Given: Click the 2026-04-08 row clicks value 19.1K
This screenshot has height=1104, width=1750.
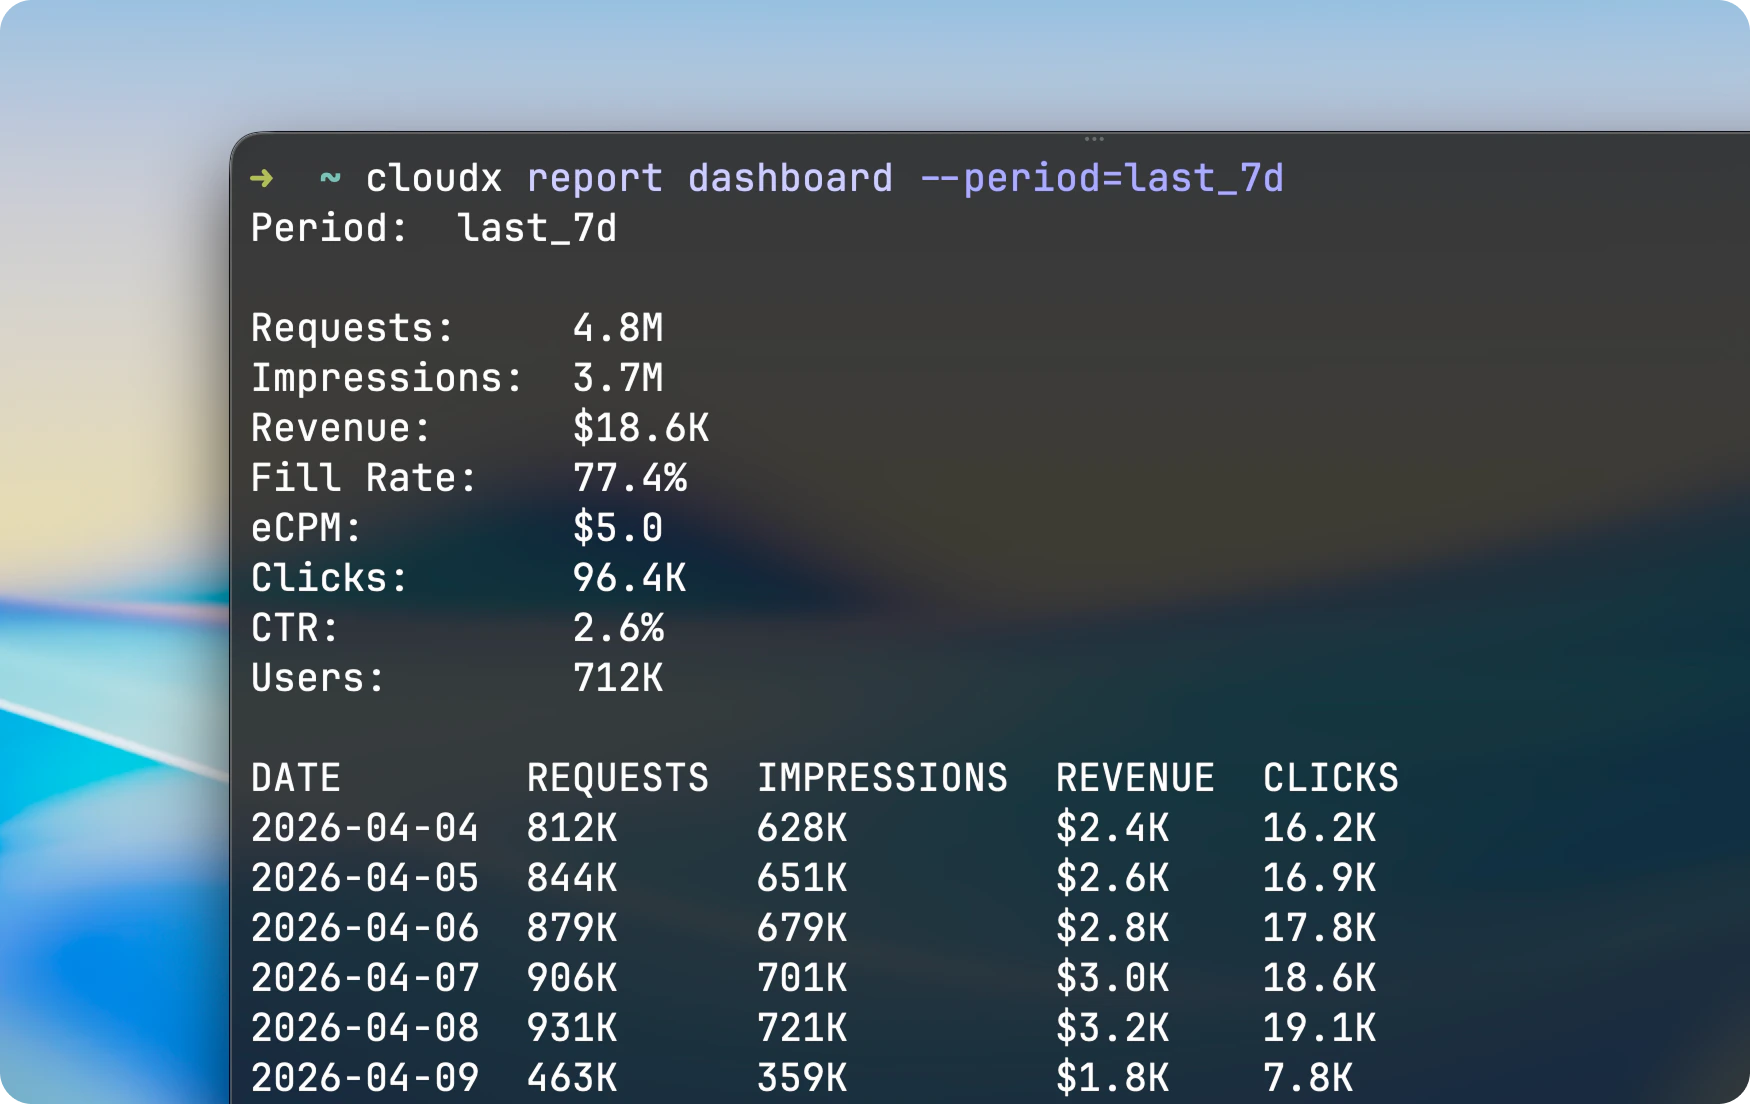Looking at the screenshot, I should [1320, 1027].
